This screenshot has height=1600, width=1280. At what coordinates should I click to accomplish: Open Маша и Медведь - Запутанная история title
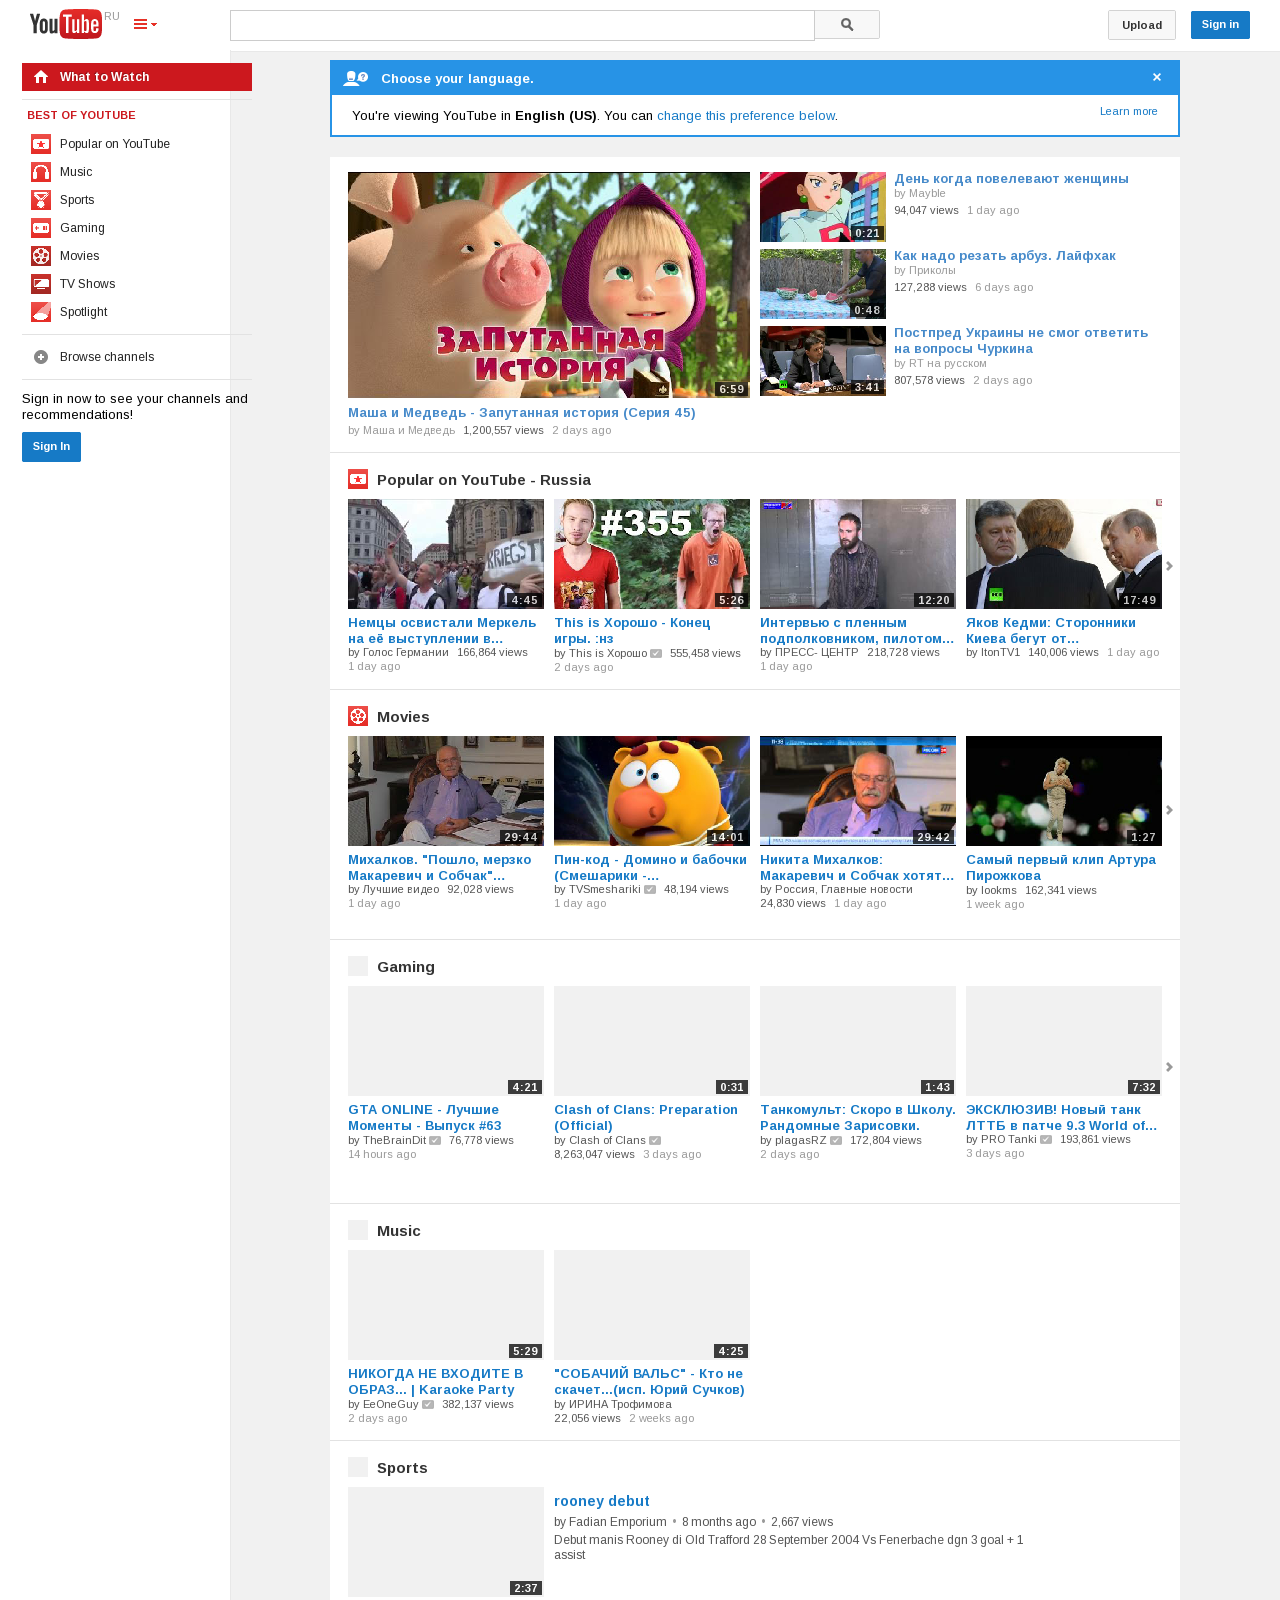(522, 413)
